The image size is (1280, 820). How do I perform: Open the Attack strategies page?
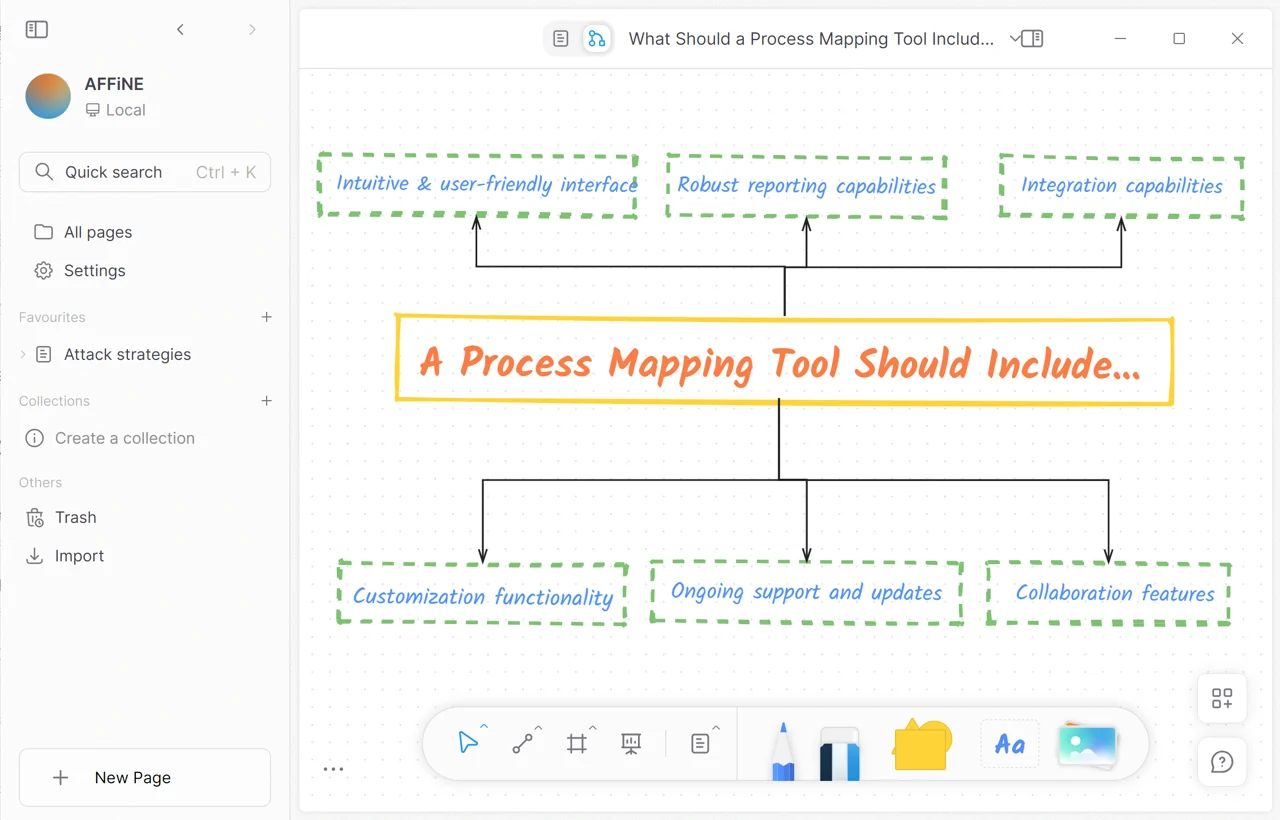point(127,354)
